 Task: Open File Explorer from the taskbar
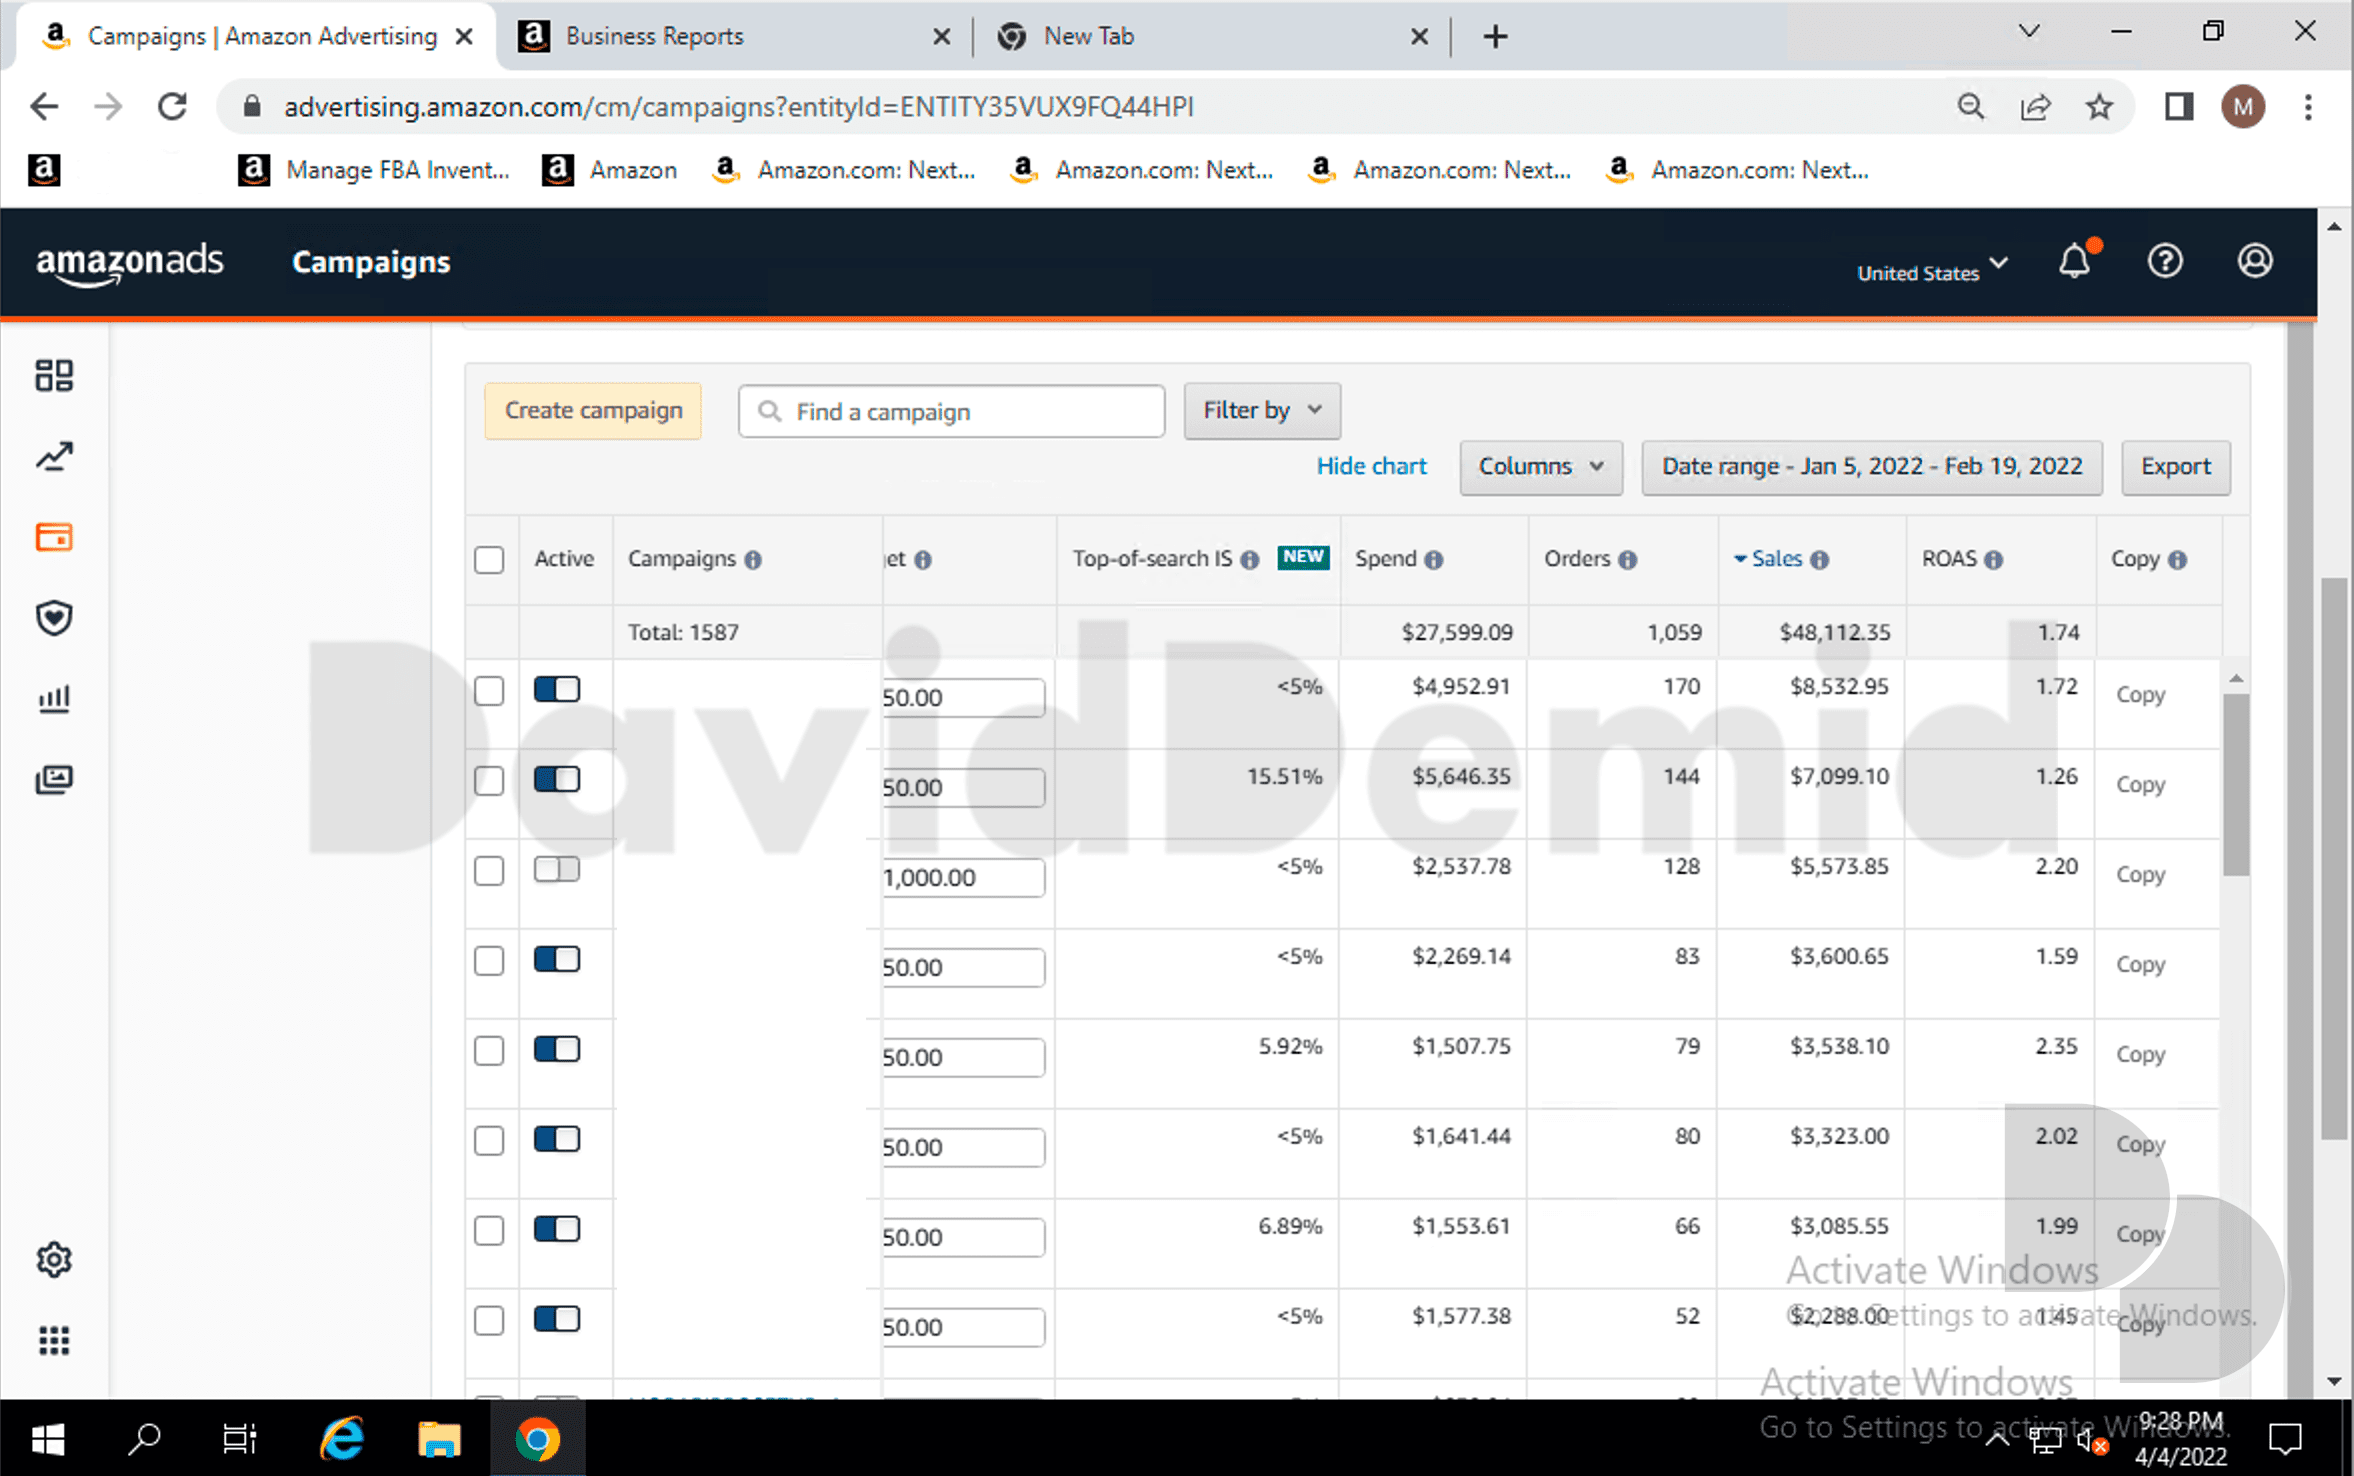click(x=438, y=1440)
